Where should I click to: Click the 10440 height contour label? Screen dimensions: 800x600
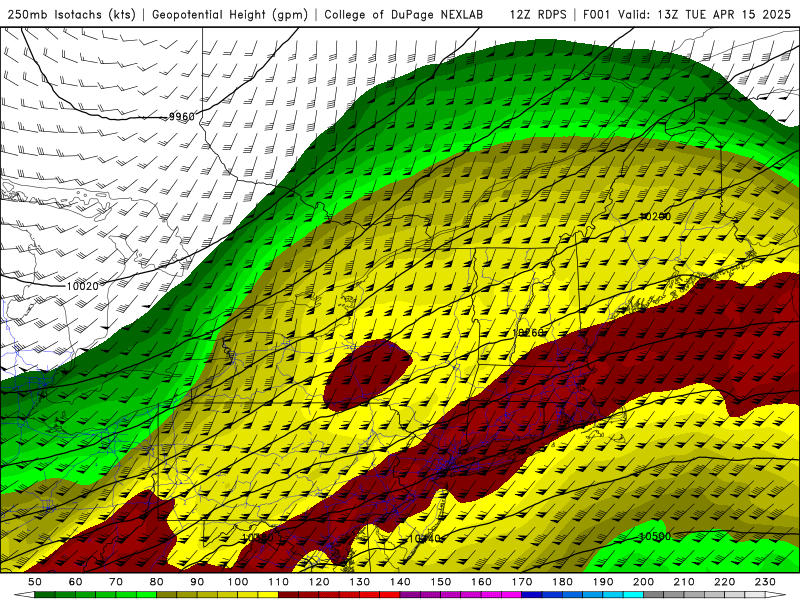pyautogui.click(x=424, y=538)
